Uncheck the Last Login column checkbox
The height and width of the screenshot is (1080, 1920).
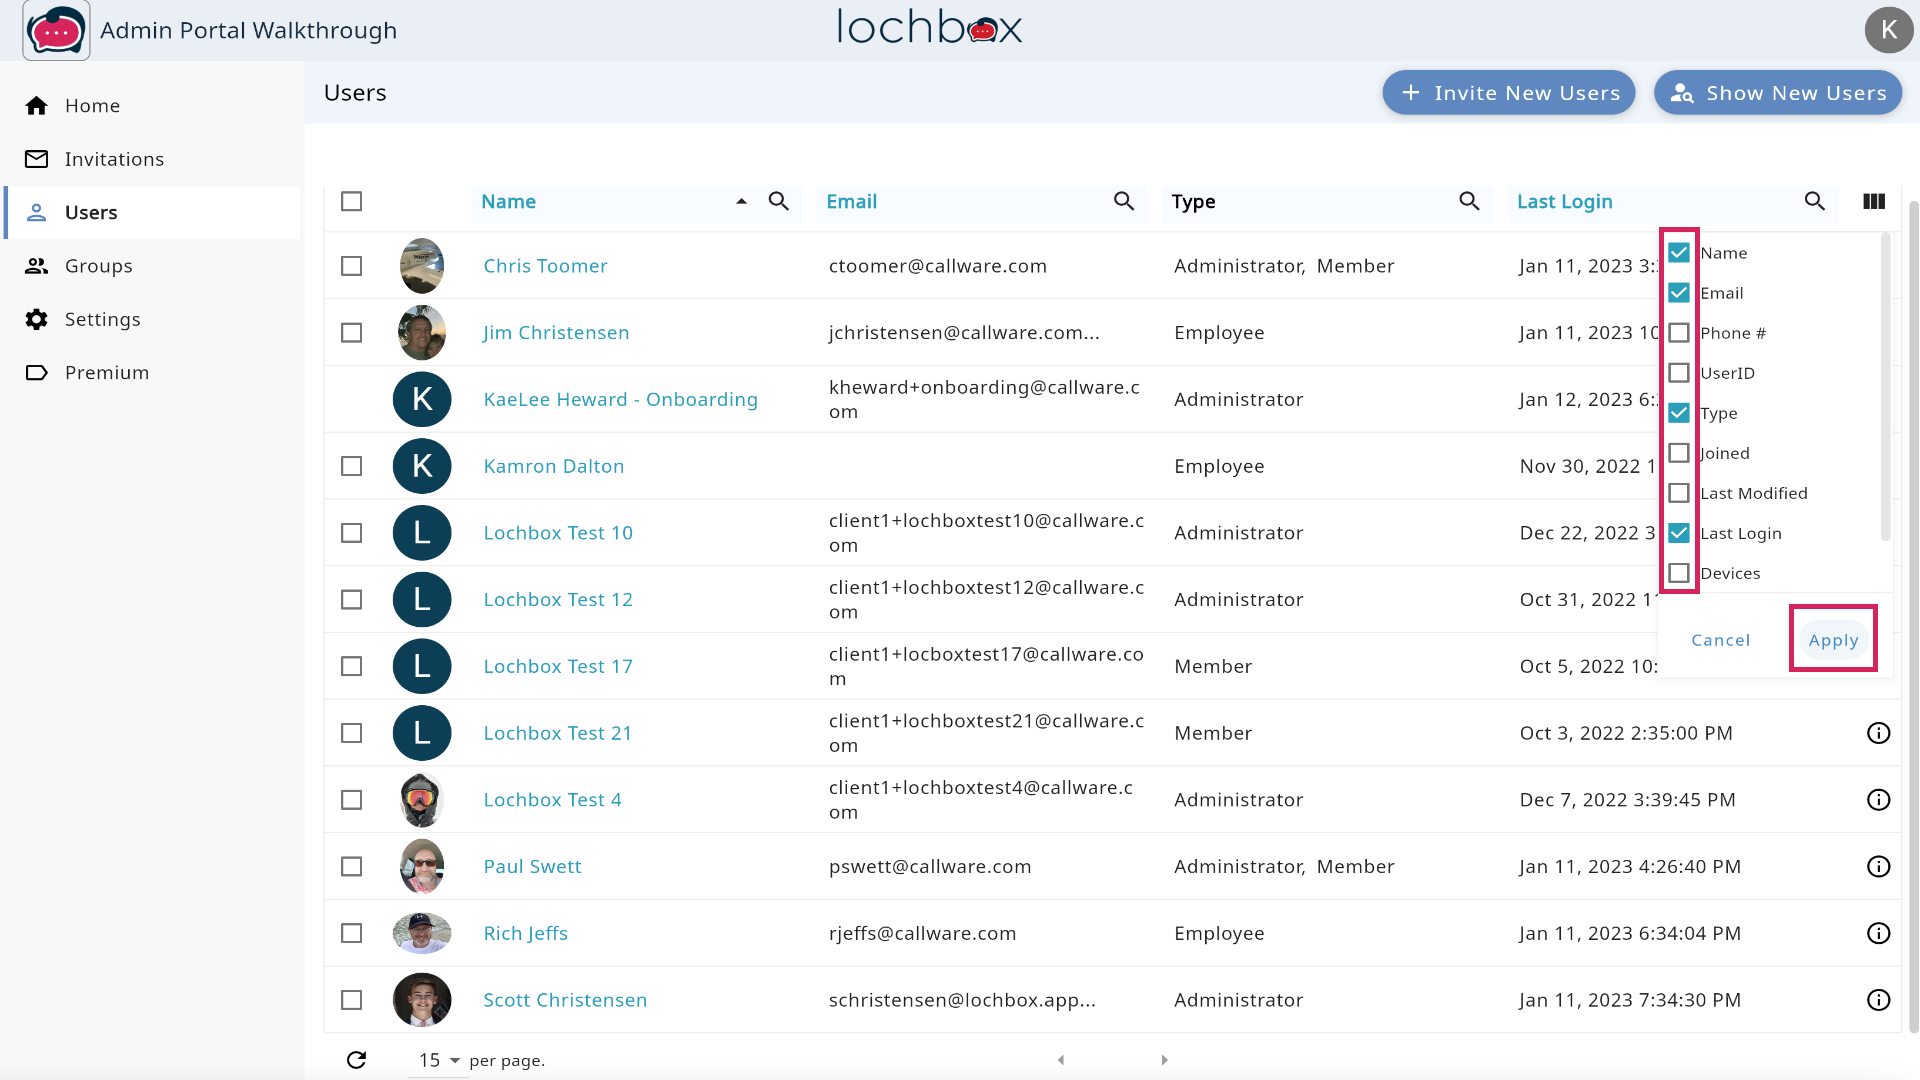coord(1679,533)
